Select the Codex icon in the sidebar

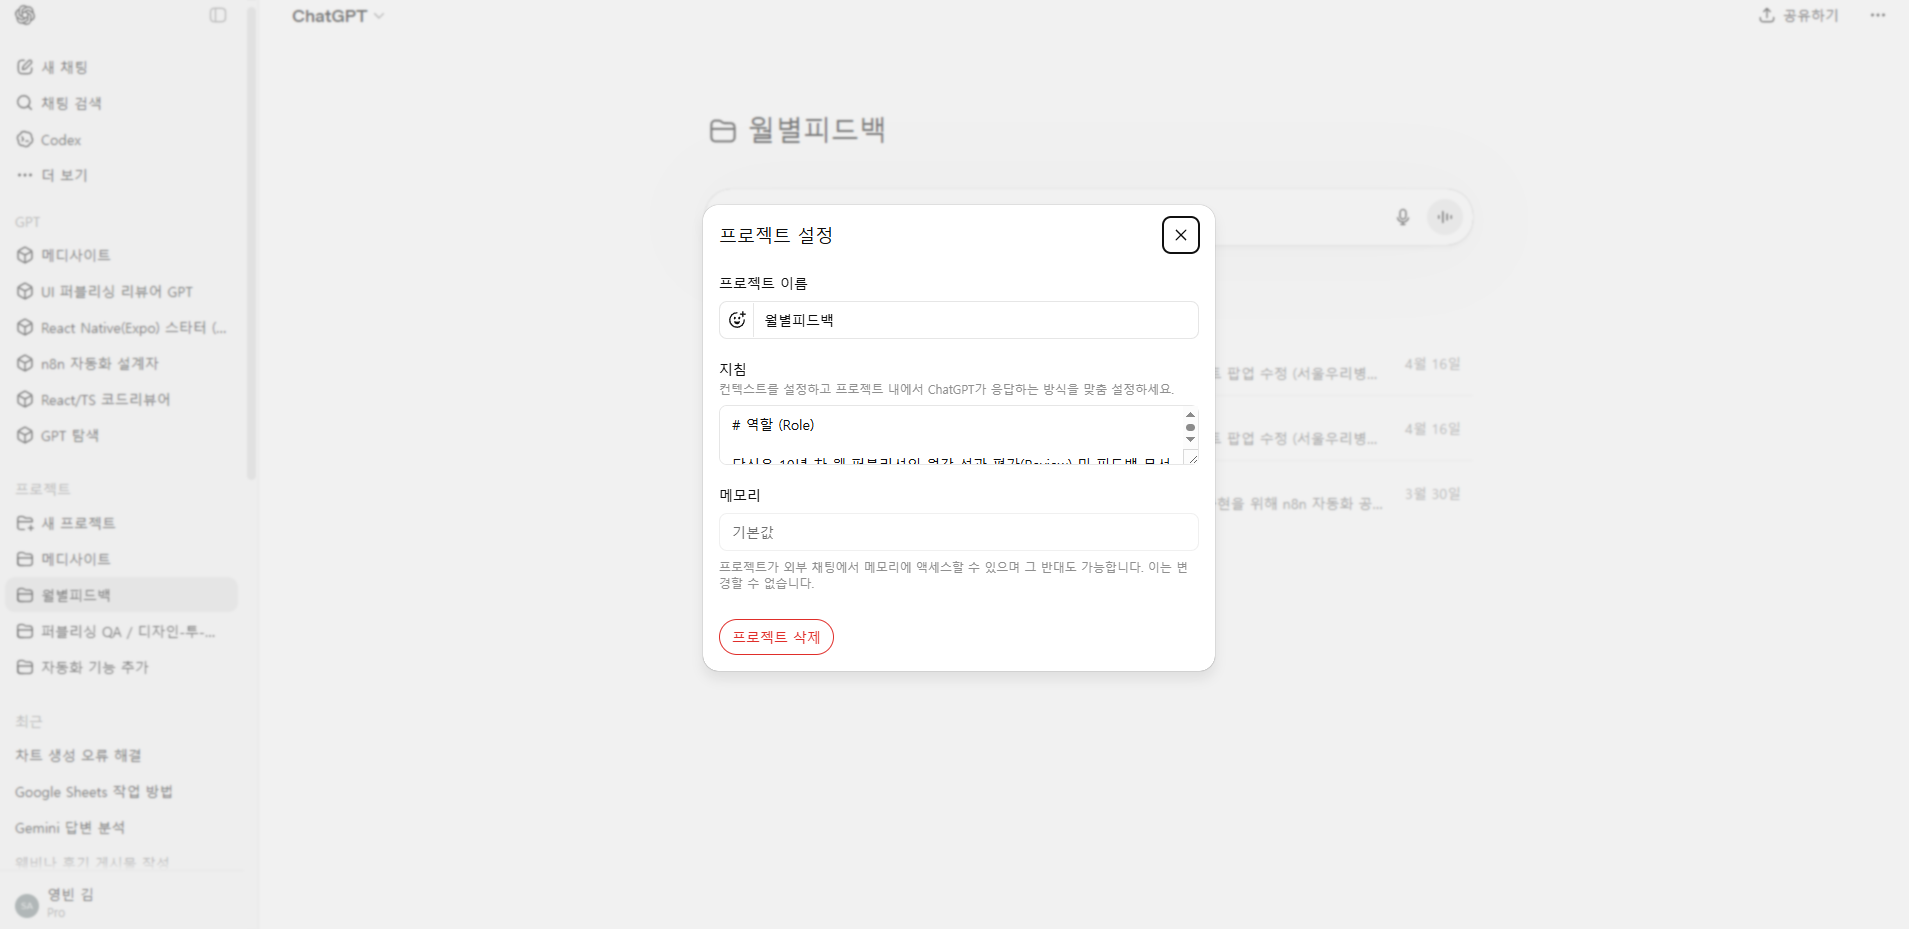tap(25, 139)
